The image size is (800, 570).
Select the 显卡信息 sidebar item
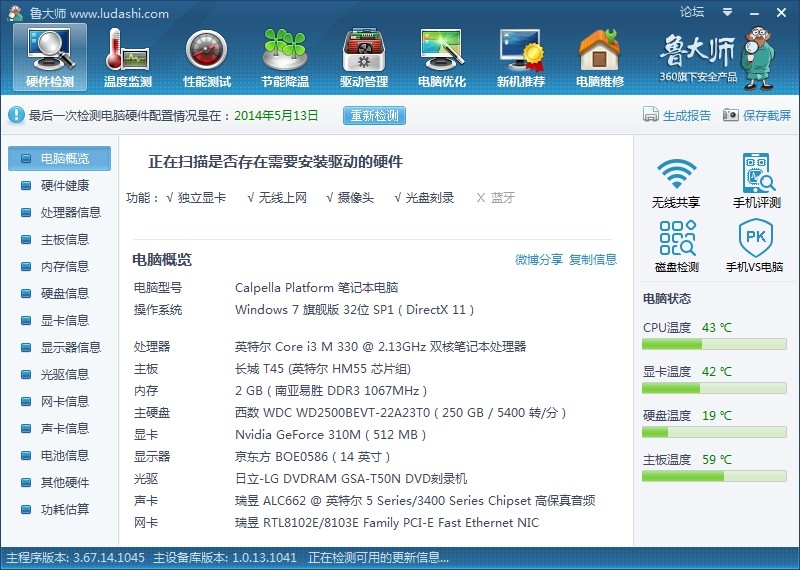pyautogui.click(x=59, y=320)
